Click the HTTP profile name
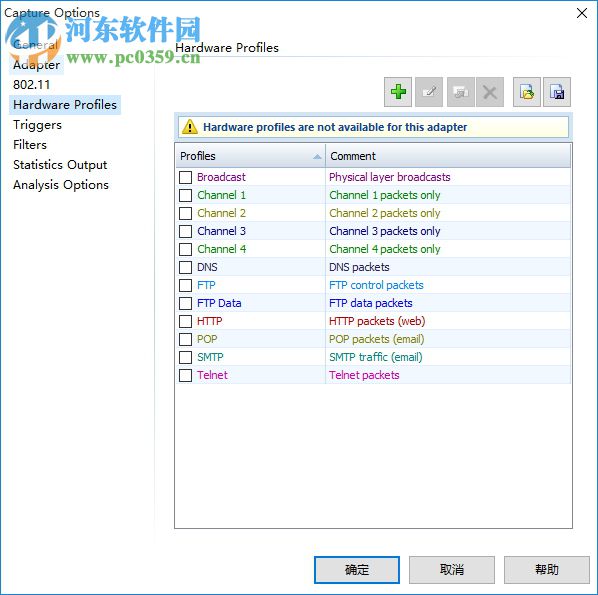 (x=209, y=321)
